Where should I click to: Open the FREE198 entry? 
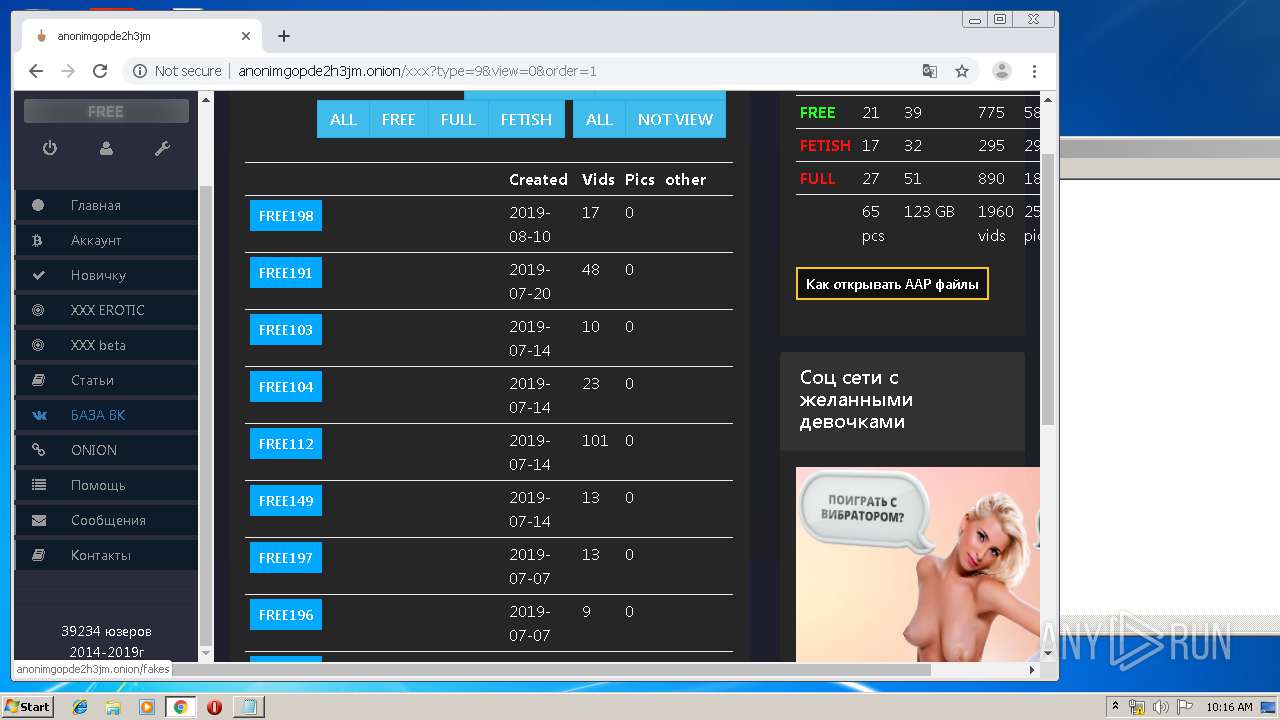point(286,216)
